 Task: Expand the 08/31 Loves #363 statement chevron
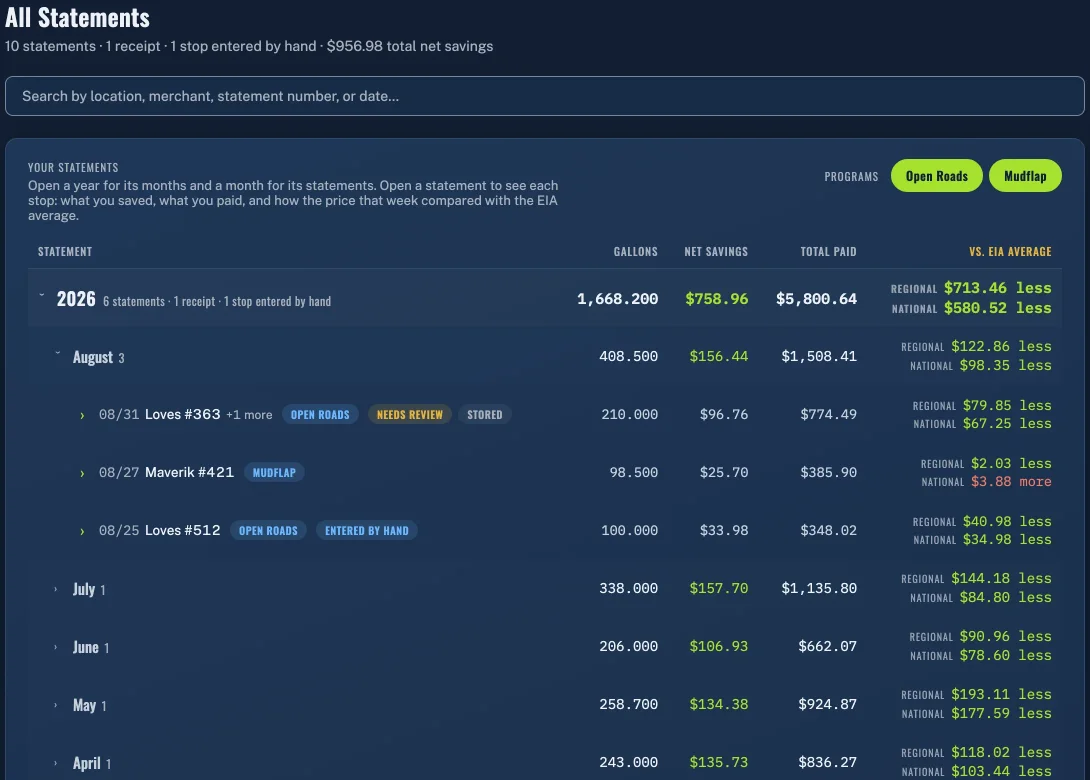(x=82, y=415)
